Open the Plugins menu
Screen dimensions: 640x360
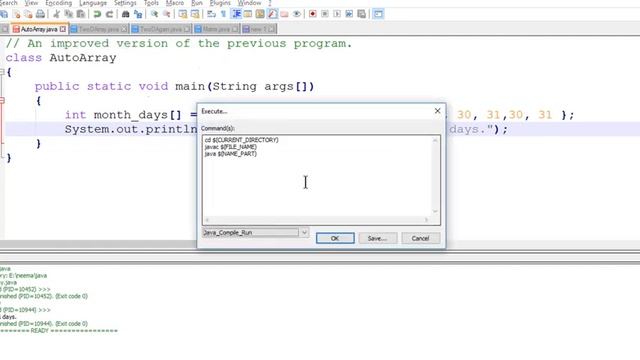[220, 3]
